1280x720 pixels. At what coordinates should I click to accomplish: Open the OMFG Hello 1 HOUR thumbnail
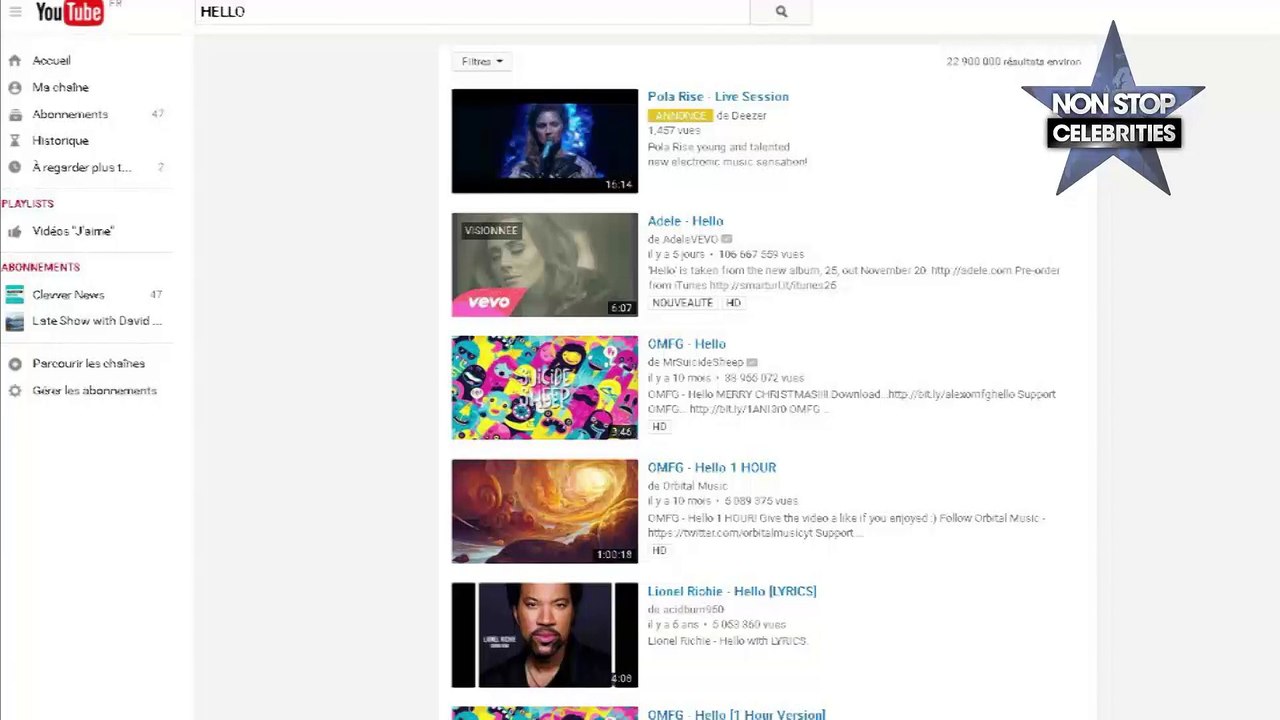click(544, 512)
